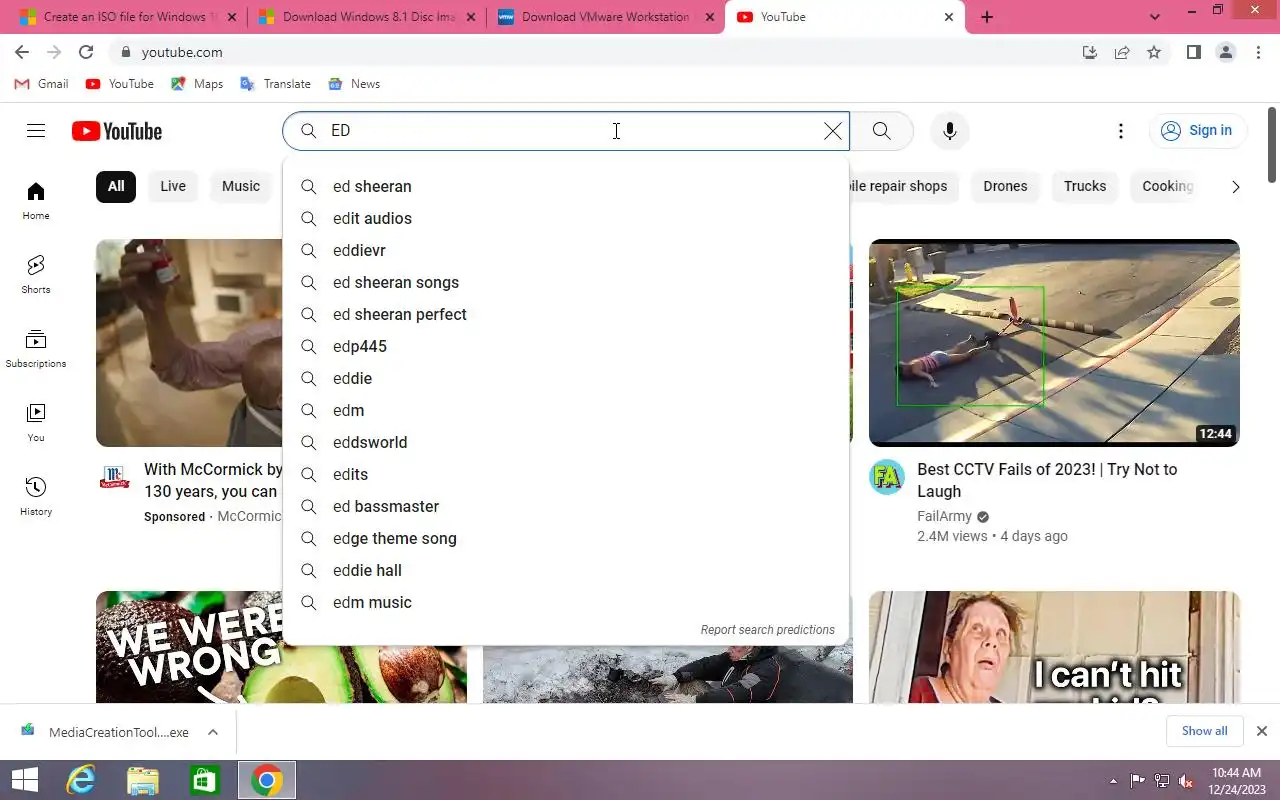Select the All category chip
The height and width of the screenshot is (800, 1280).
tap(116, 186)
